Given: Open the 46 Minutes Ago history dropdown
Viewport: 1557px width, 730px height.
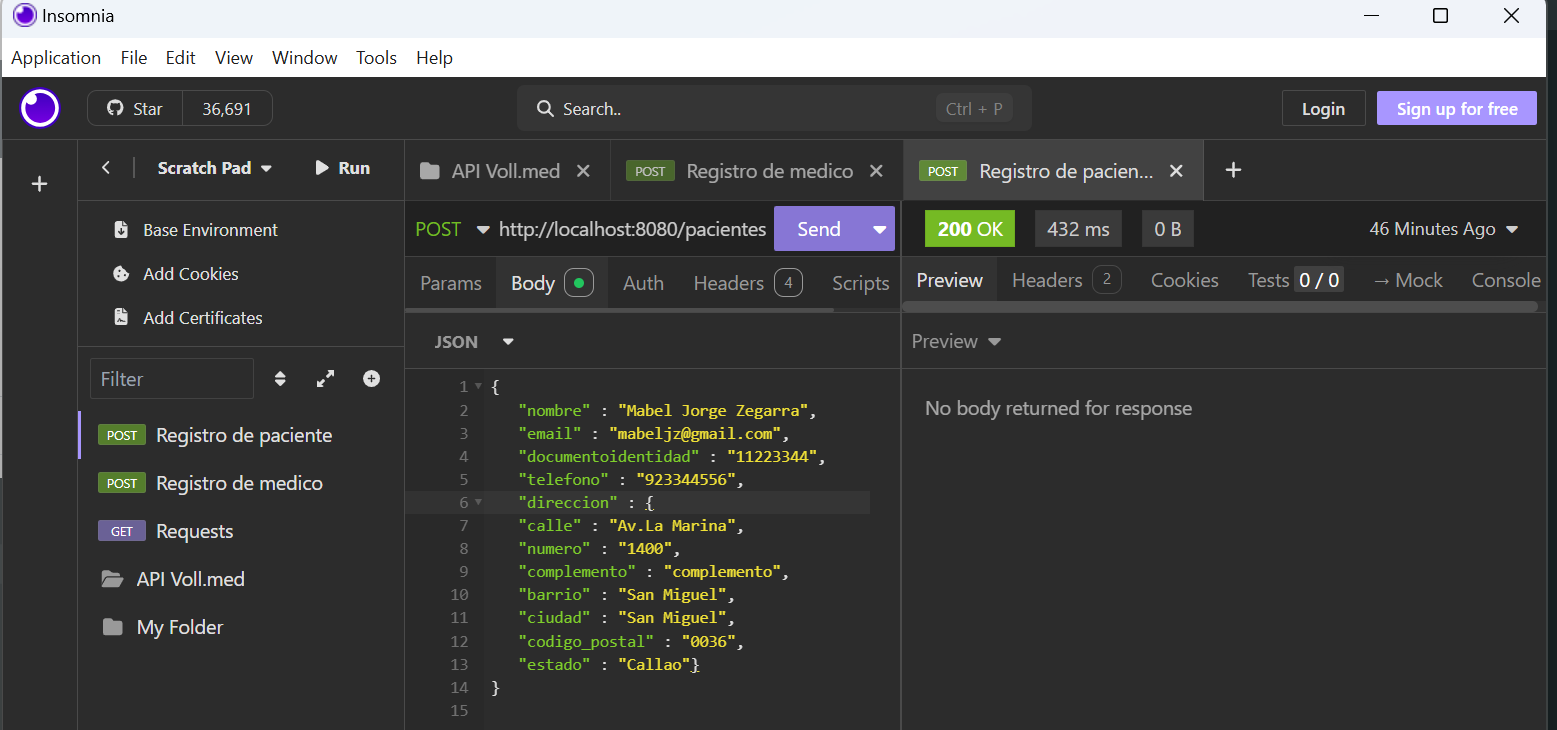Looking at the screenshot, I should (x=1443, y=229).
